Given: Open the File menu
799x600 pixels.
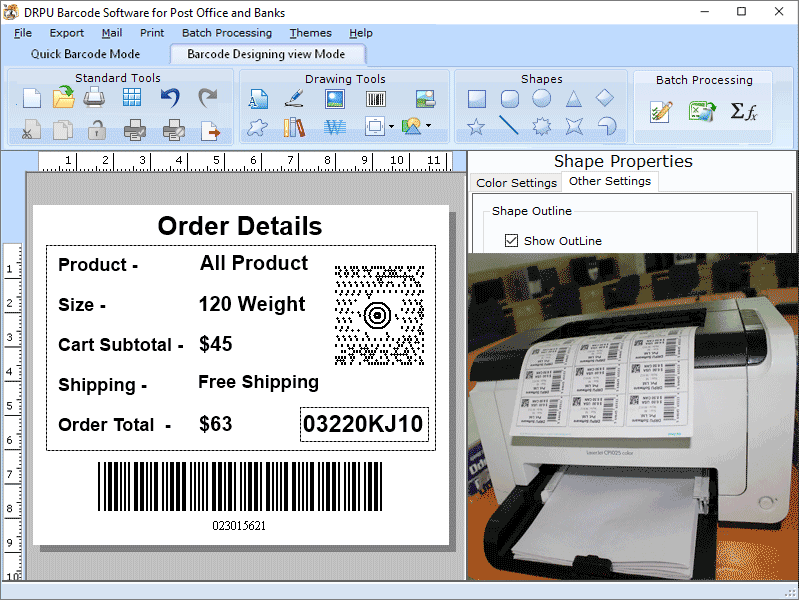Looking at the screenshot, I should click(x=23, y=33).
